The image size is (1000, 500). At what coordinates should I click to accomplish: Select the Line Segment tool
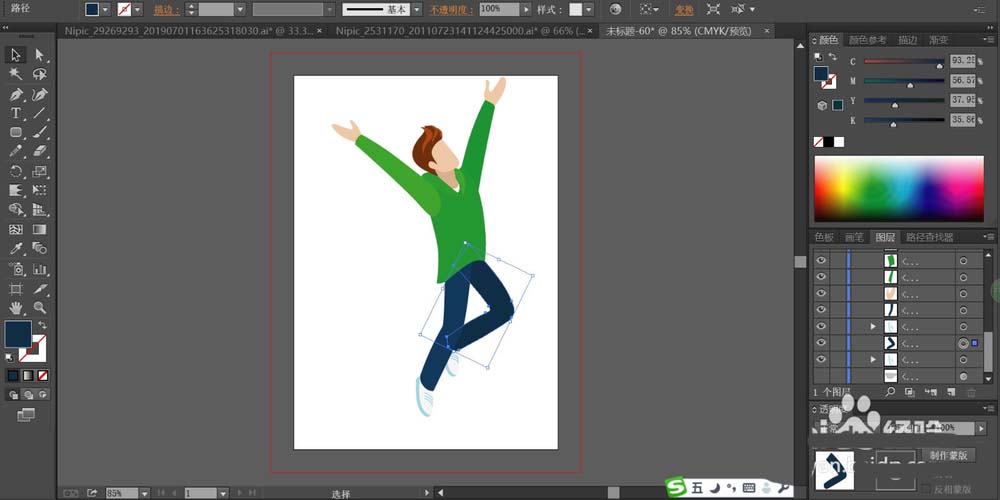[40, 114]
